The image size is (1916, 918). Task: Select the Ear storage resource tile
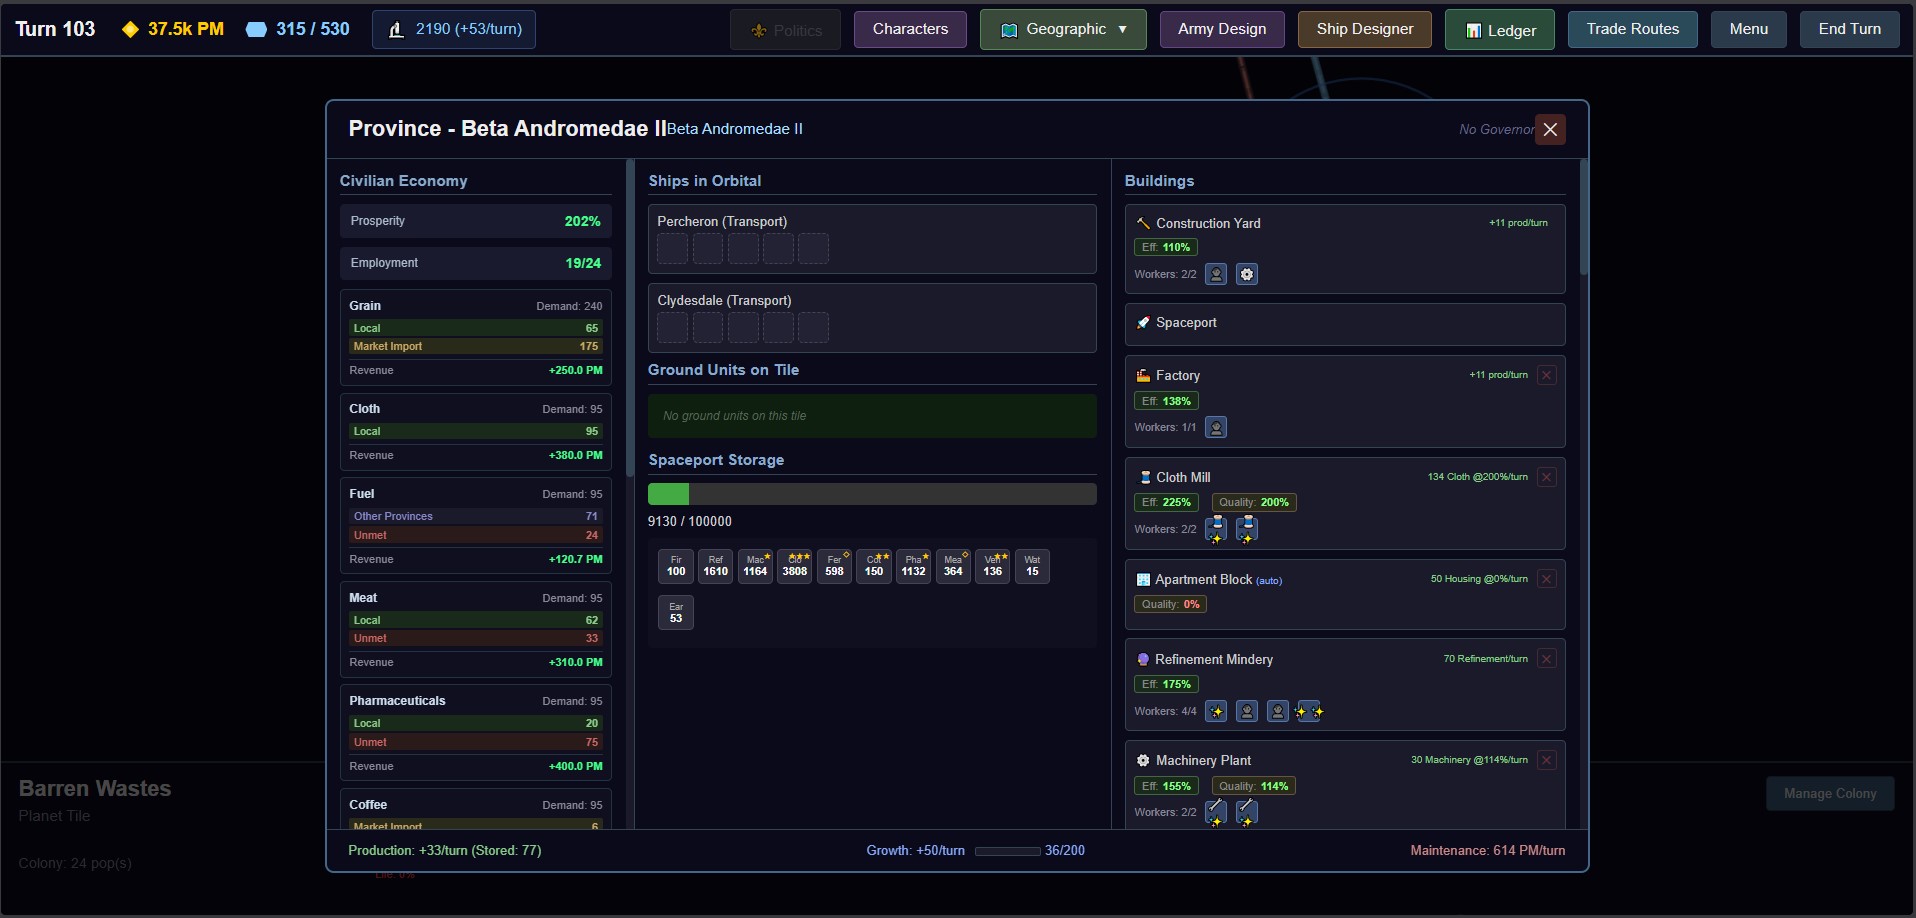[x=676, y=613]
